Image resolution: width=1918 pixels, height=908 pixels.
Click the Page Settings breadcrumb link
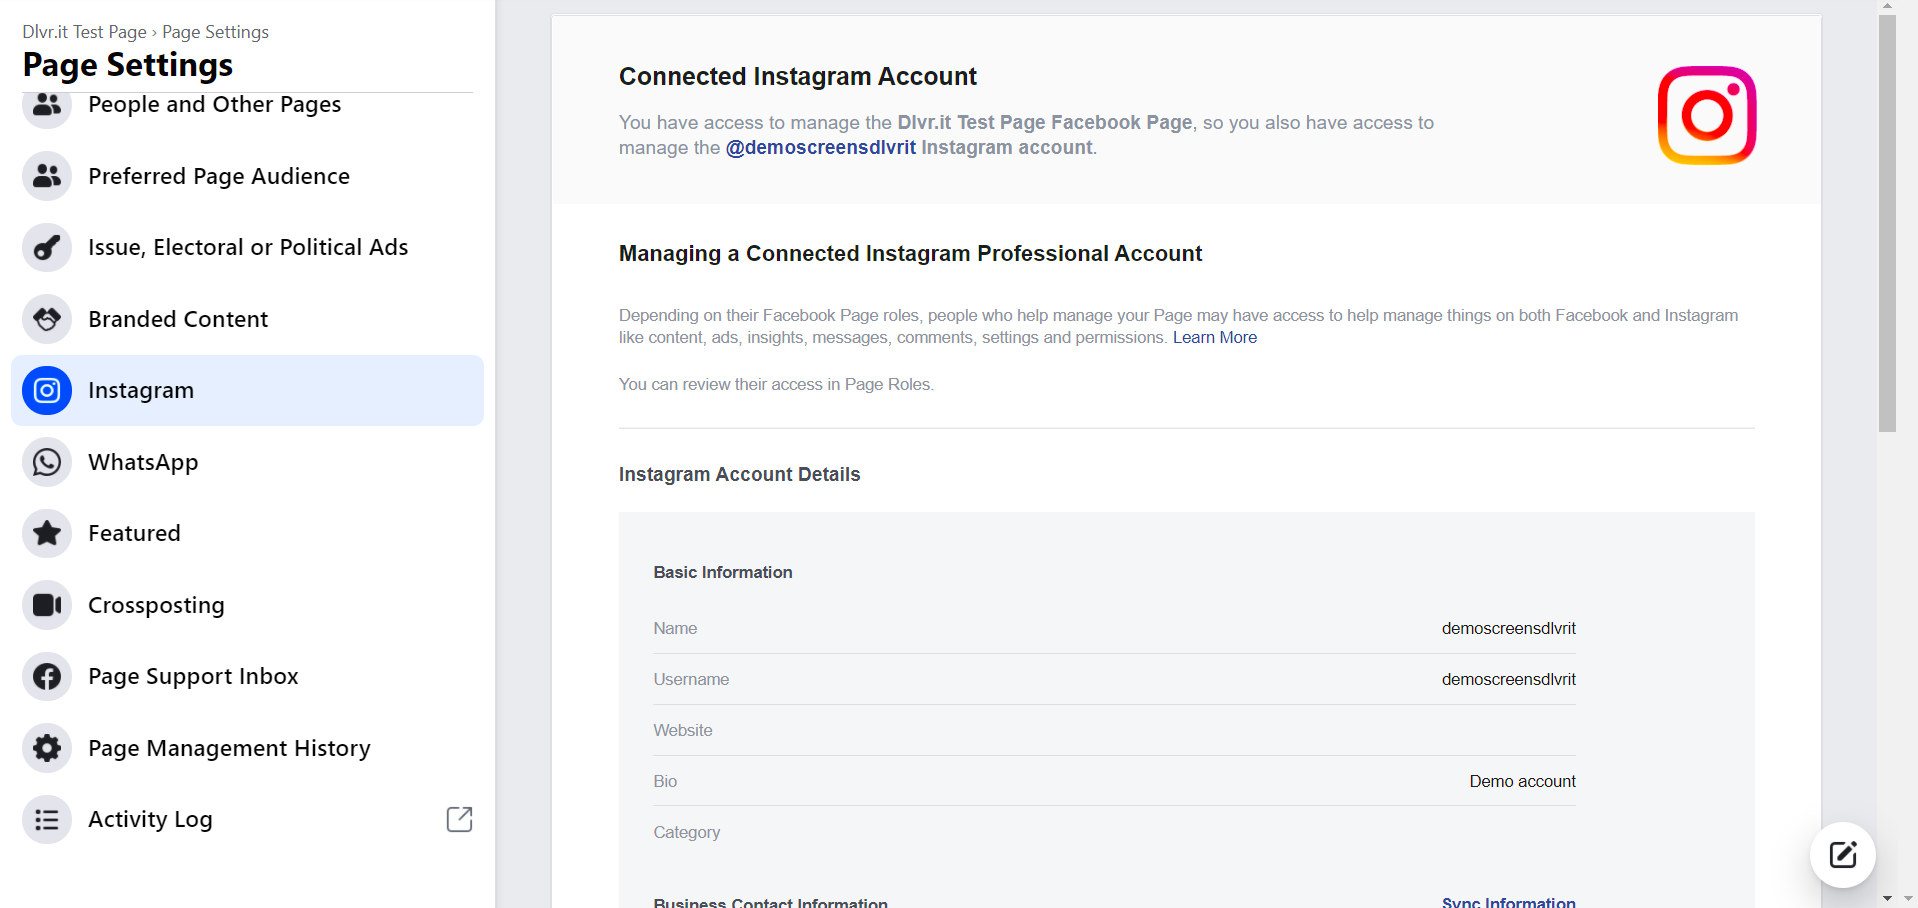pyautogui.click(x=215, y=32)
